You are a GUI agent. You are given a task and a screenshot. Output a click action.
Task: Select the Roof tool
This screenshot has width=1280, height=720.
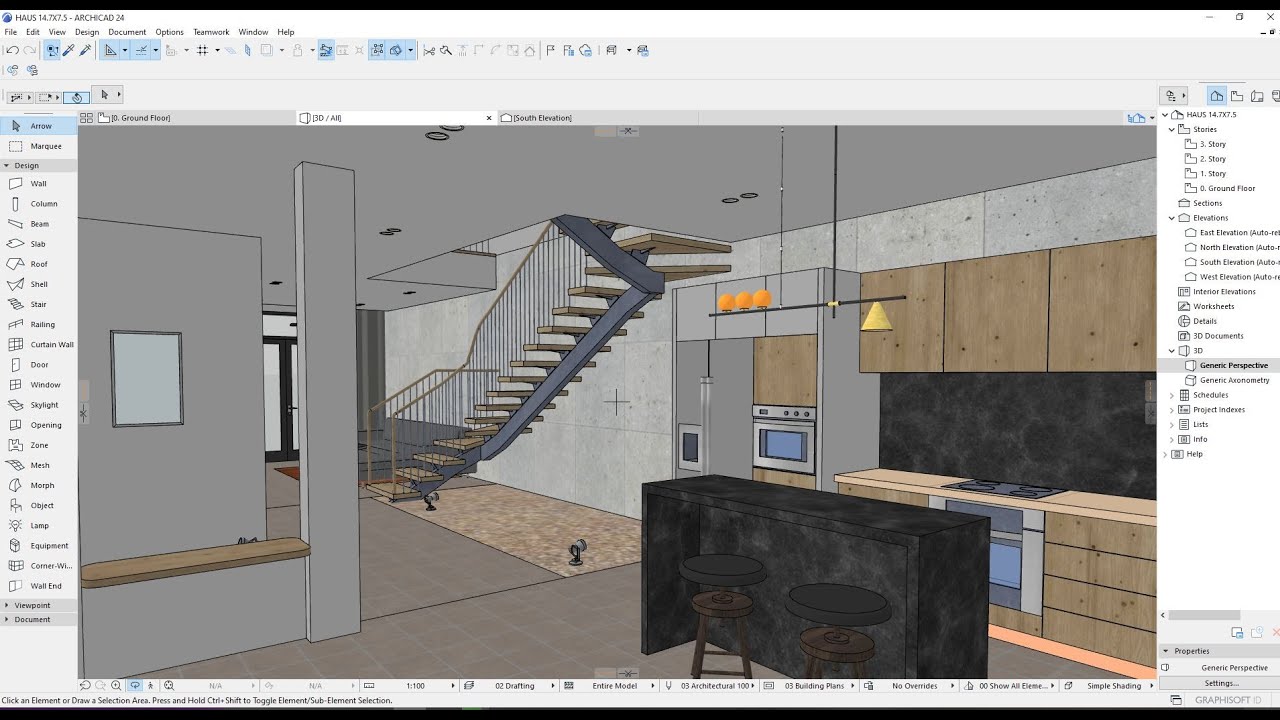[39, 264]
